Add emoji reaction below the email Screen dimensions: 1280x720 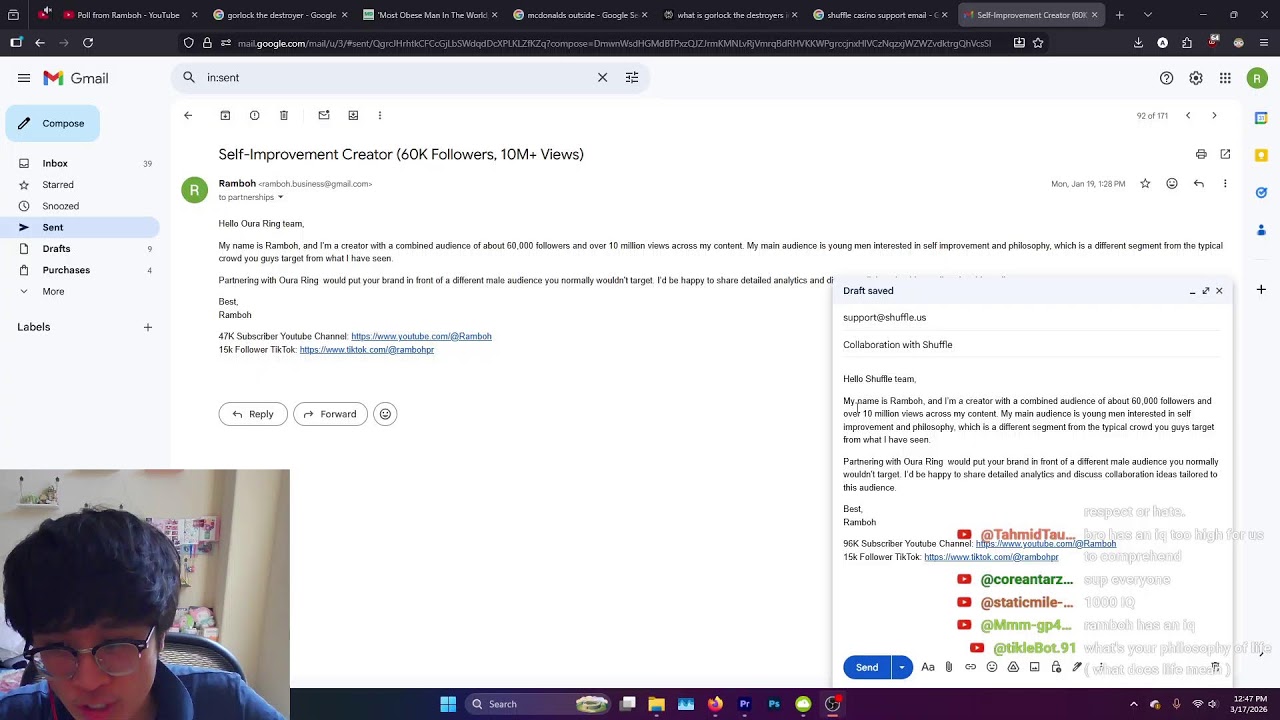385,414
